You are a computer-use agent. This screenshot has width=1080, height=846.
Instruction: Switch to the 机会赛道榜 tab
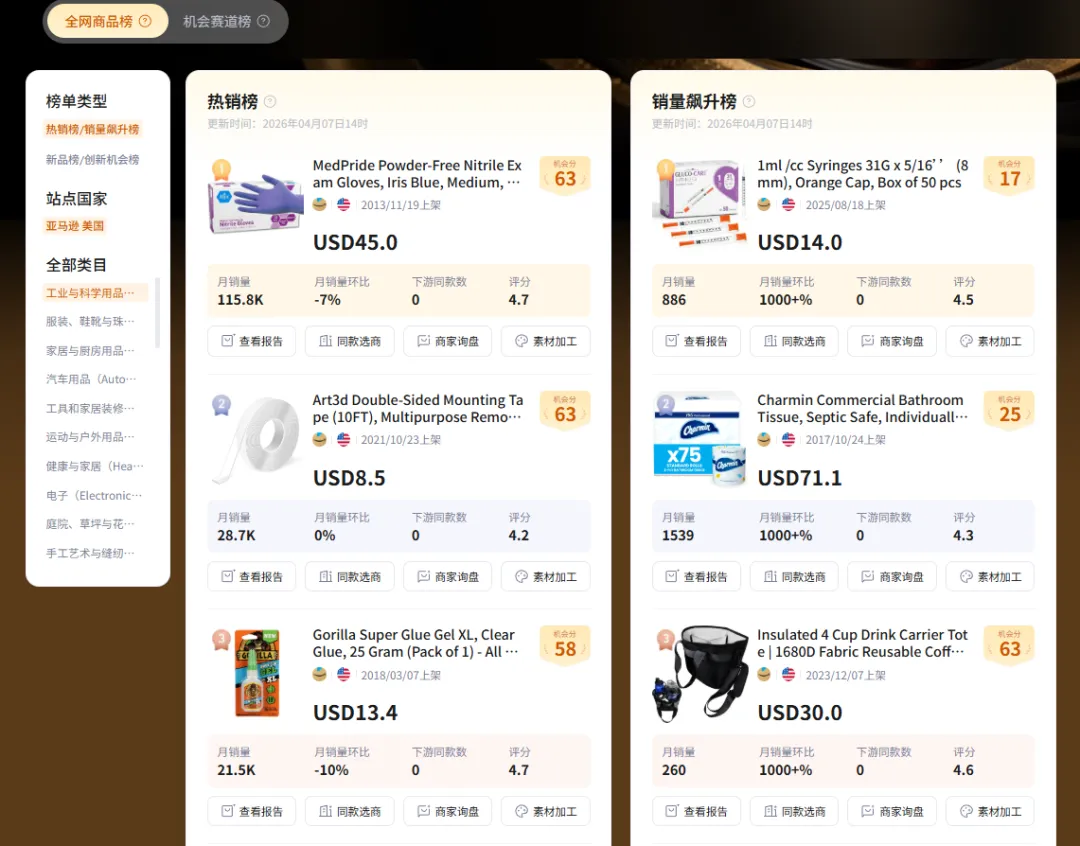226,21
